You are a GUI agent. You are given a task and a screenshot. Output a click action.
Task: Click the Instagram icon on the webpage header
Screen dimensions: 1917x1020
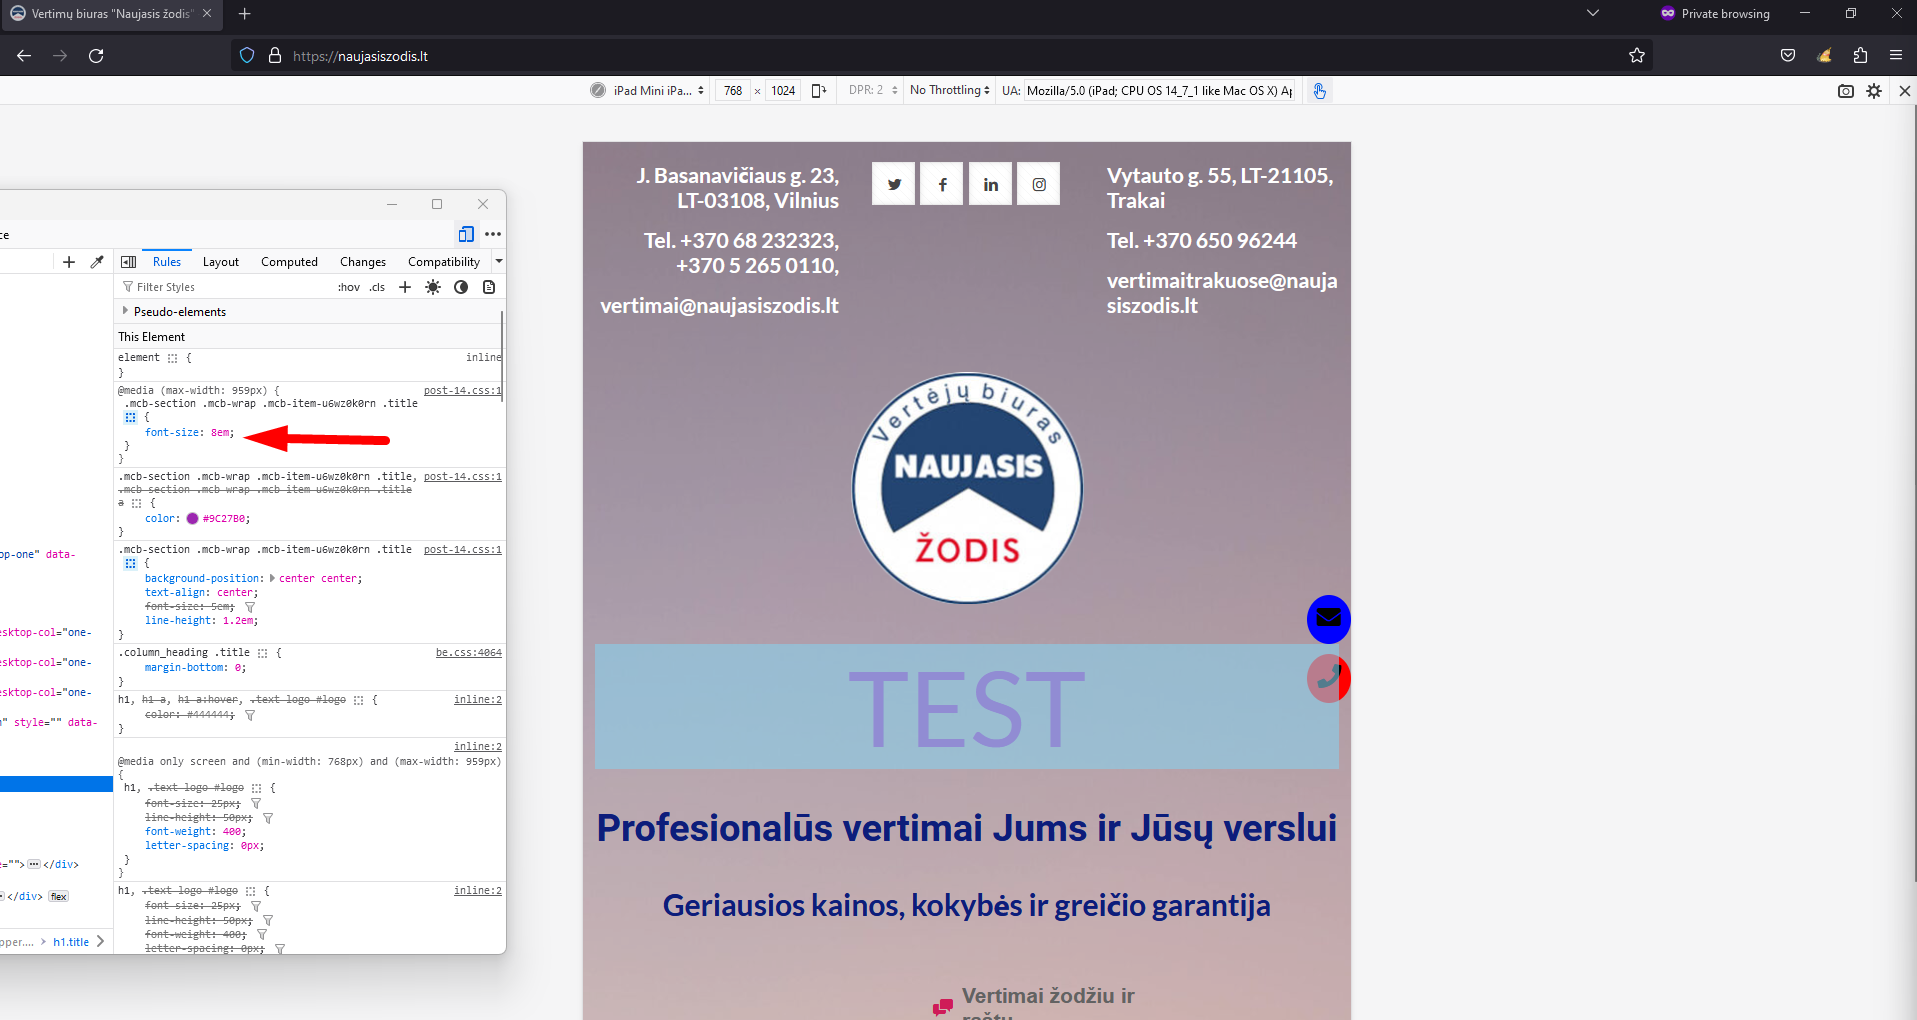pos(1039,184)
